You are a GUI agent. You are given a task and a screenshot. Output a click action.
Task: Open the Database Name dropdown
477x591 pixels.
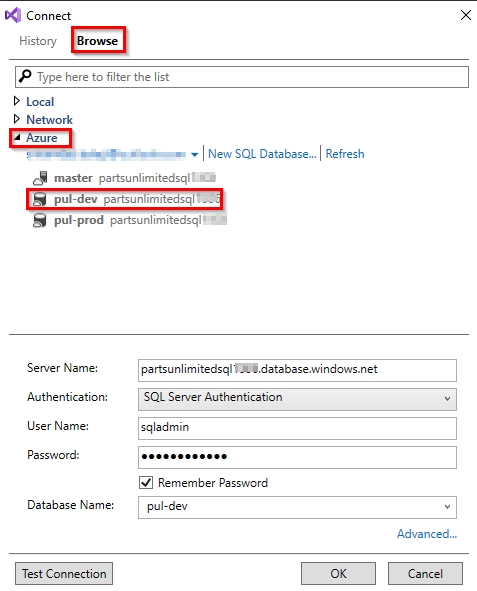click(297, 507)
